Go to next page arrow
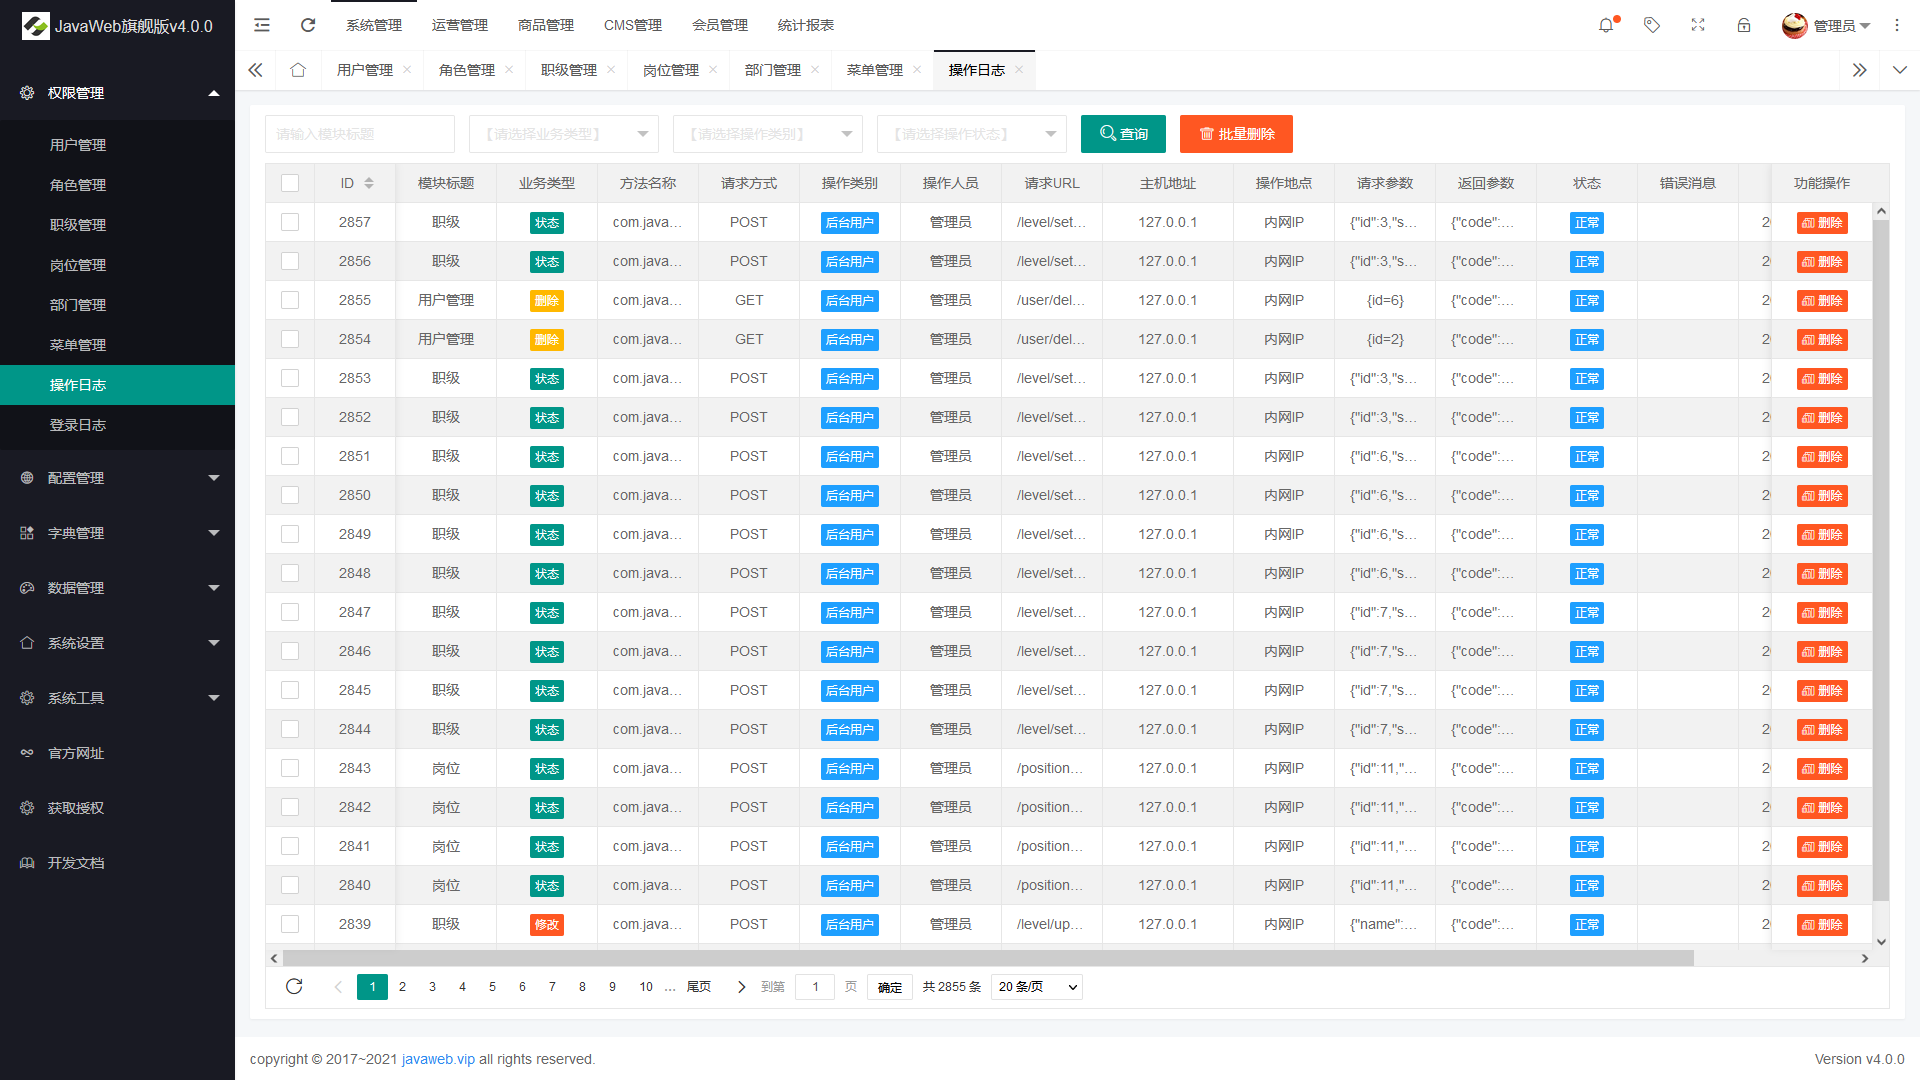 click(741, 987)
